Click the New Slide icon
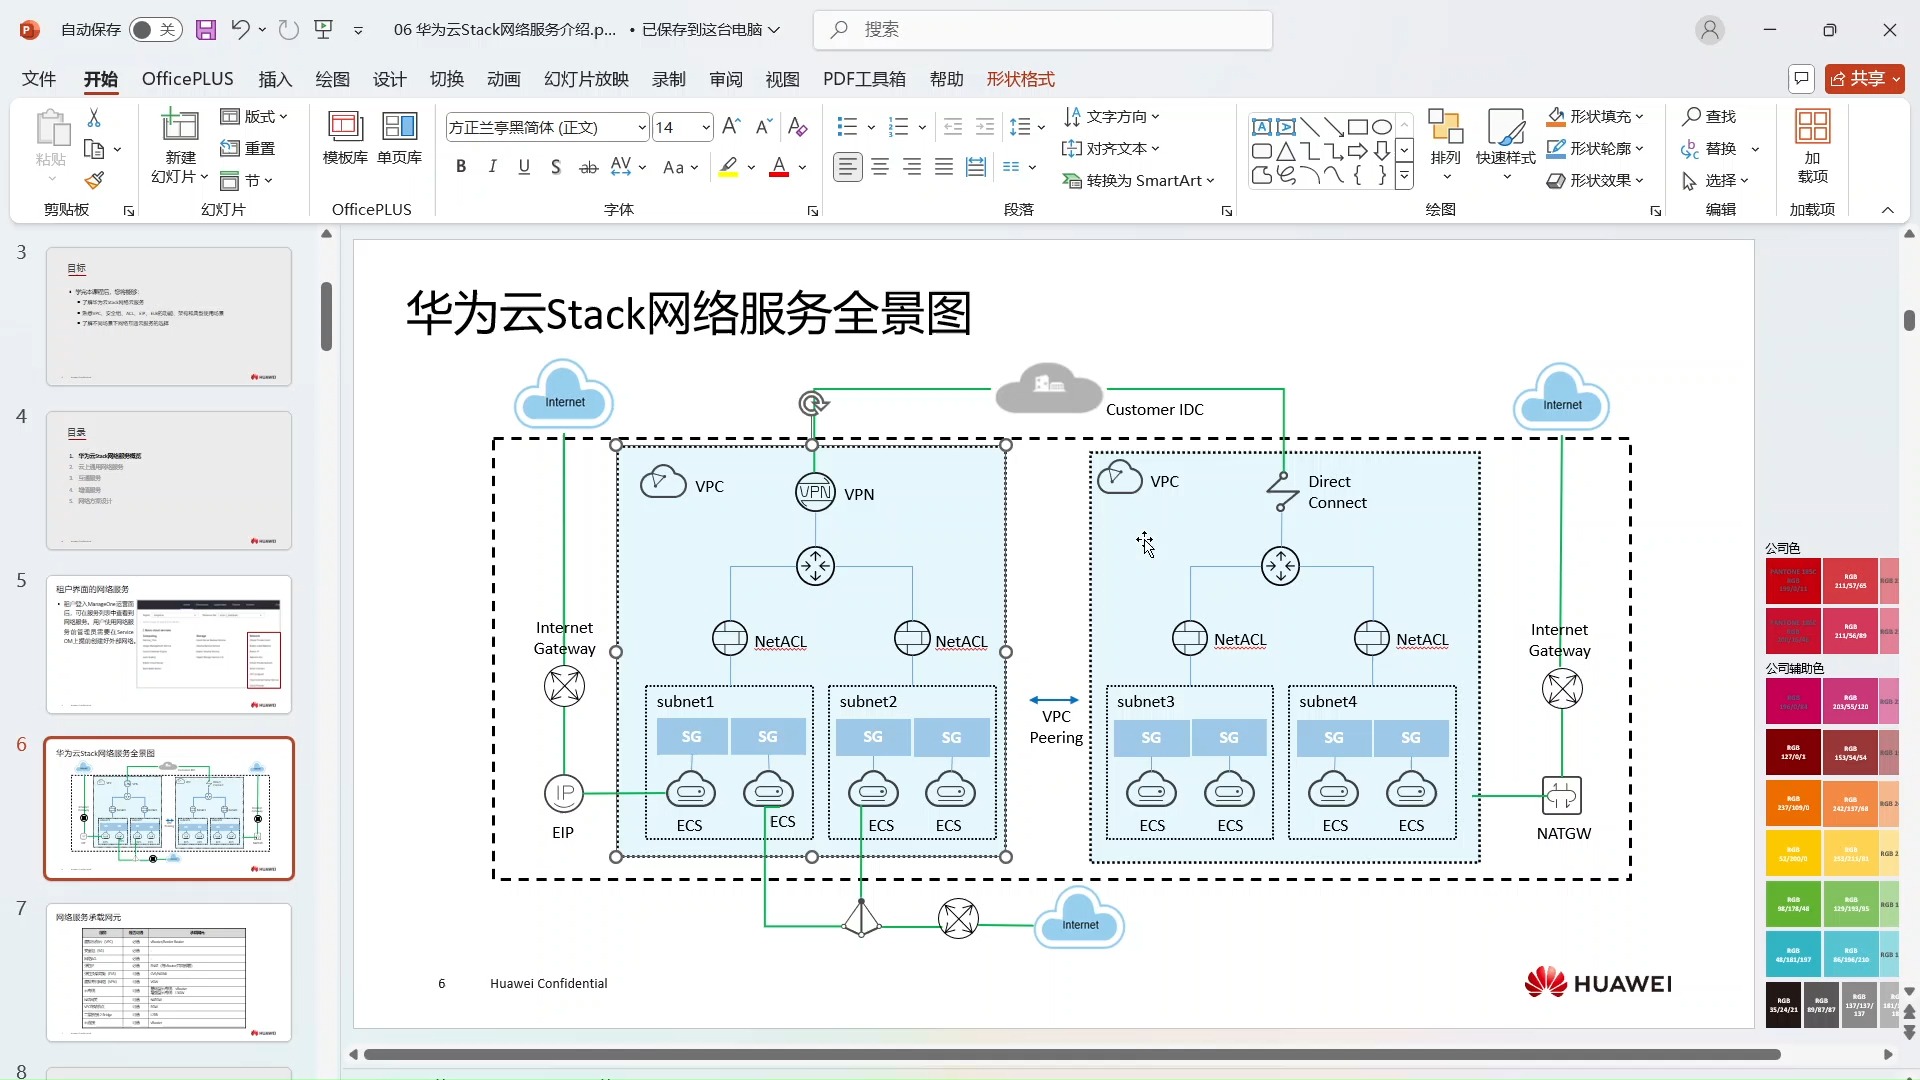This screenshot has height=1080, width=1920. pyautogui.click(x=180, y=124)
